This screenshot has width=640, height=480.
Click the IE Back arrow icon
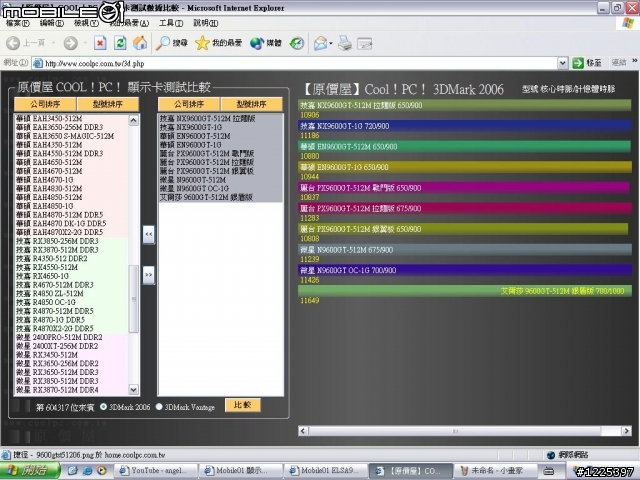[13, 43]
